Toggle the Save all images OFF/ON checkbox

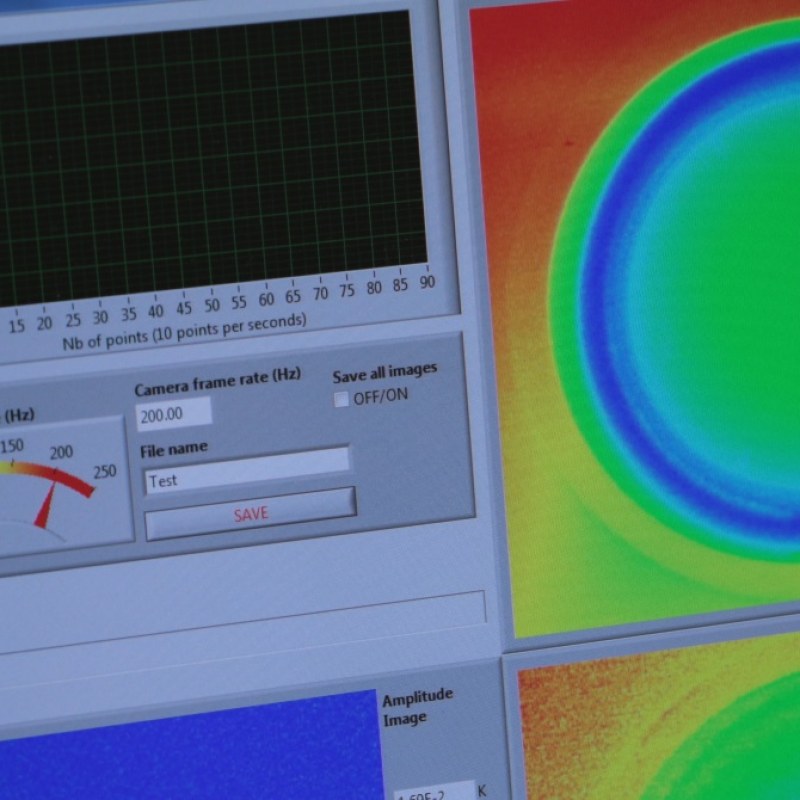click(341, 399)
